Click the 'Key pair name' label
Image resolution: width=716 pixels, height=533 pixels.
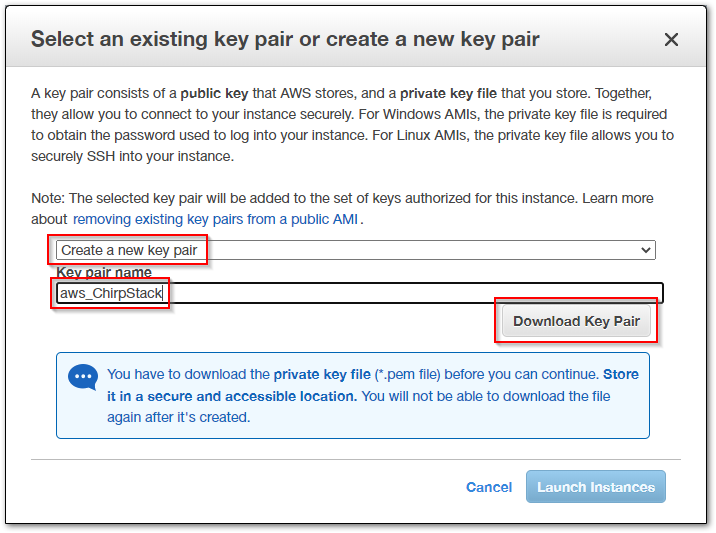tap(104, 273)
